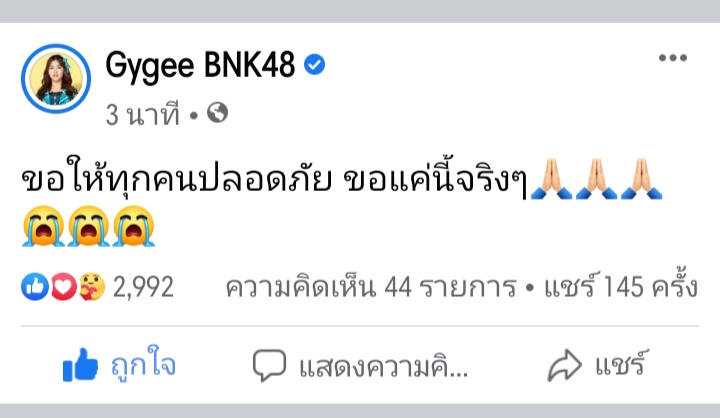The height and width of the screenshot is (418, 720).
Task: Click the speech bubble comment icon
Action: click(270, 366)
